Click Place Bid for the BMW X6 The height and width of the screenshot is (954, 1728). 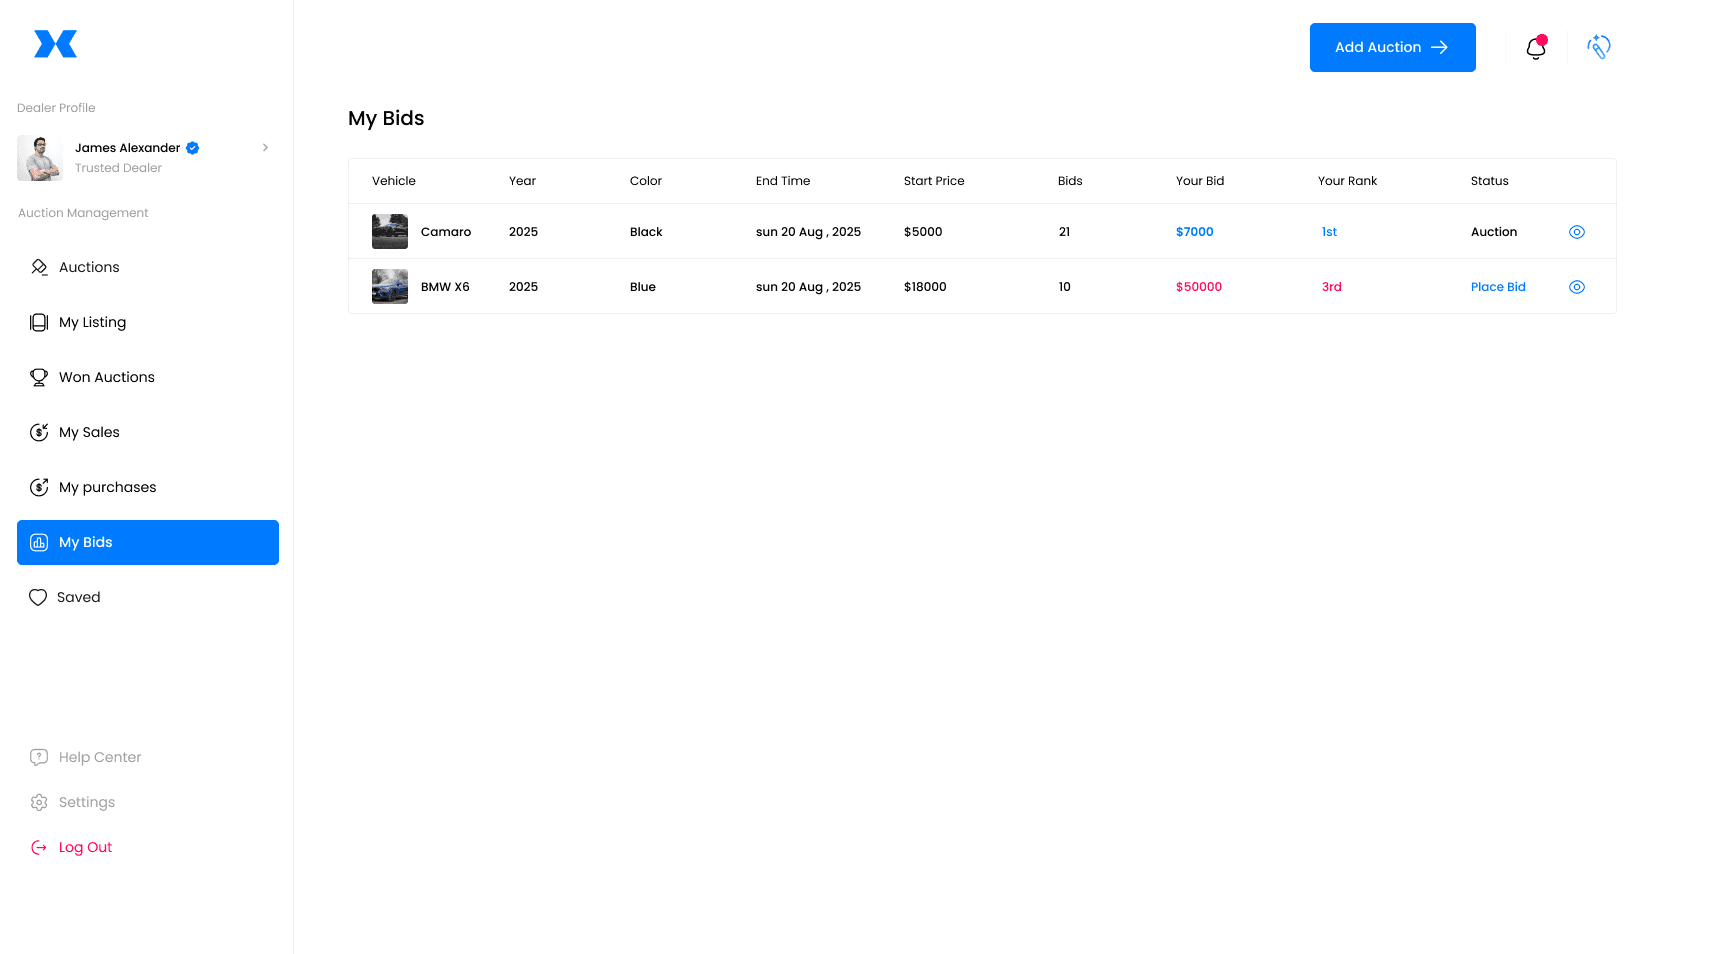1498,287
